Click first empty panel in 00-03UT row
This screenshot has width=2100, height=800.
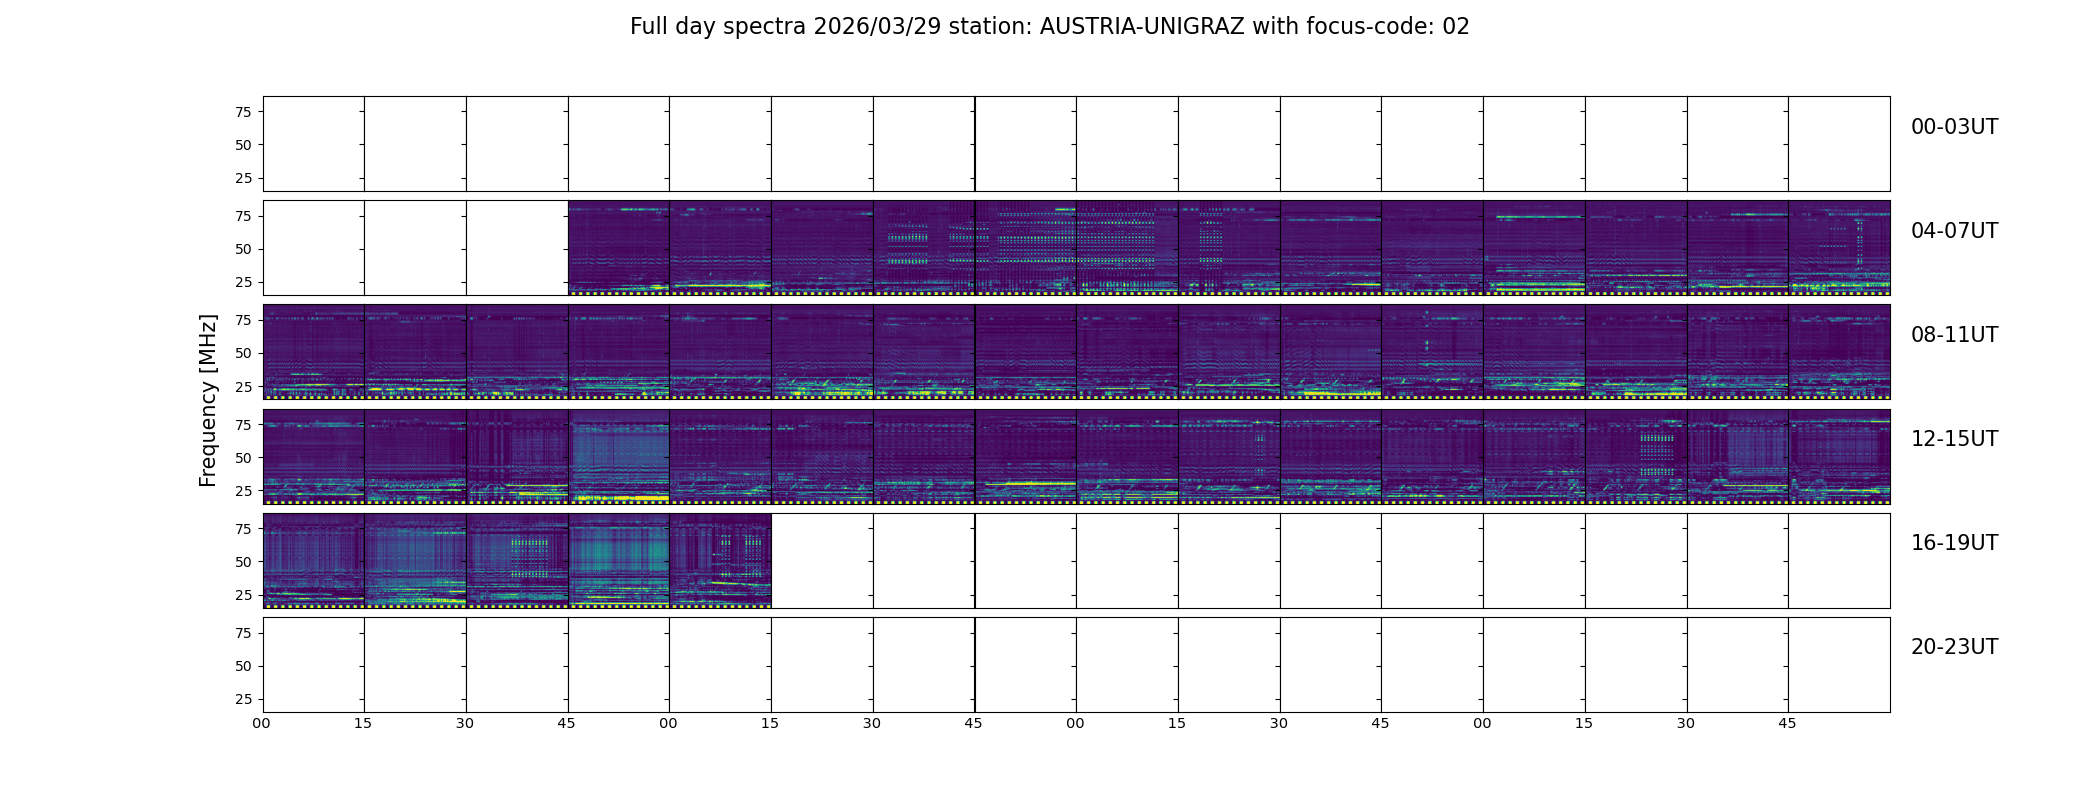314,144
